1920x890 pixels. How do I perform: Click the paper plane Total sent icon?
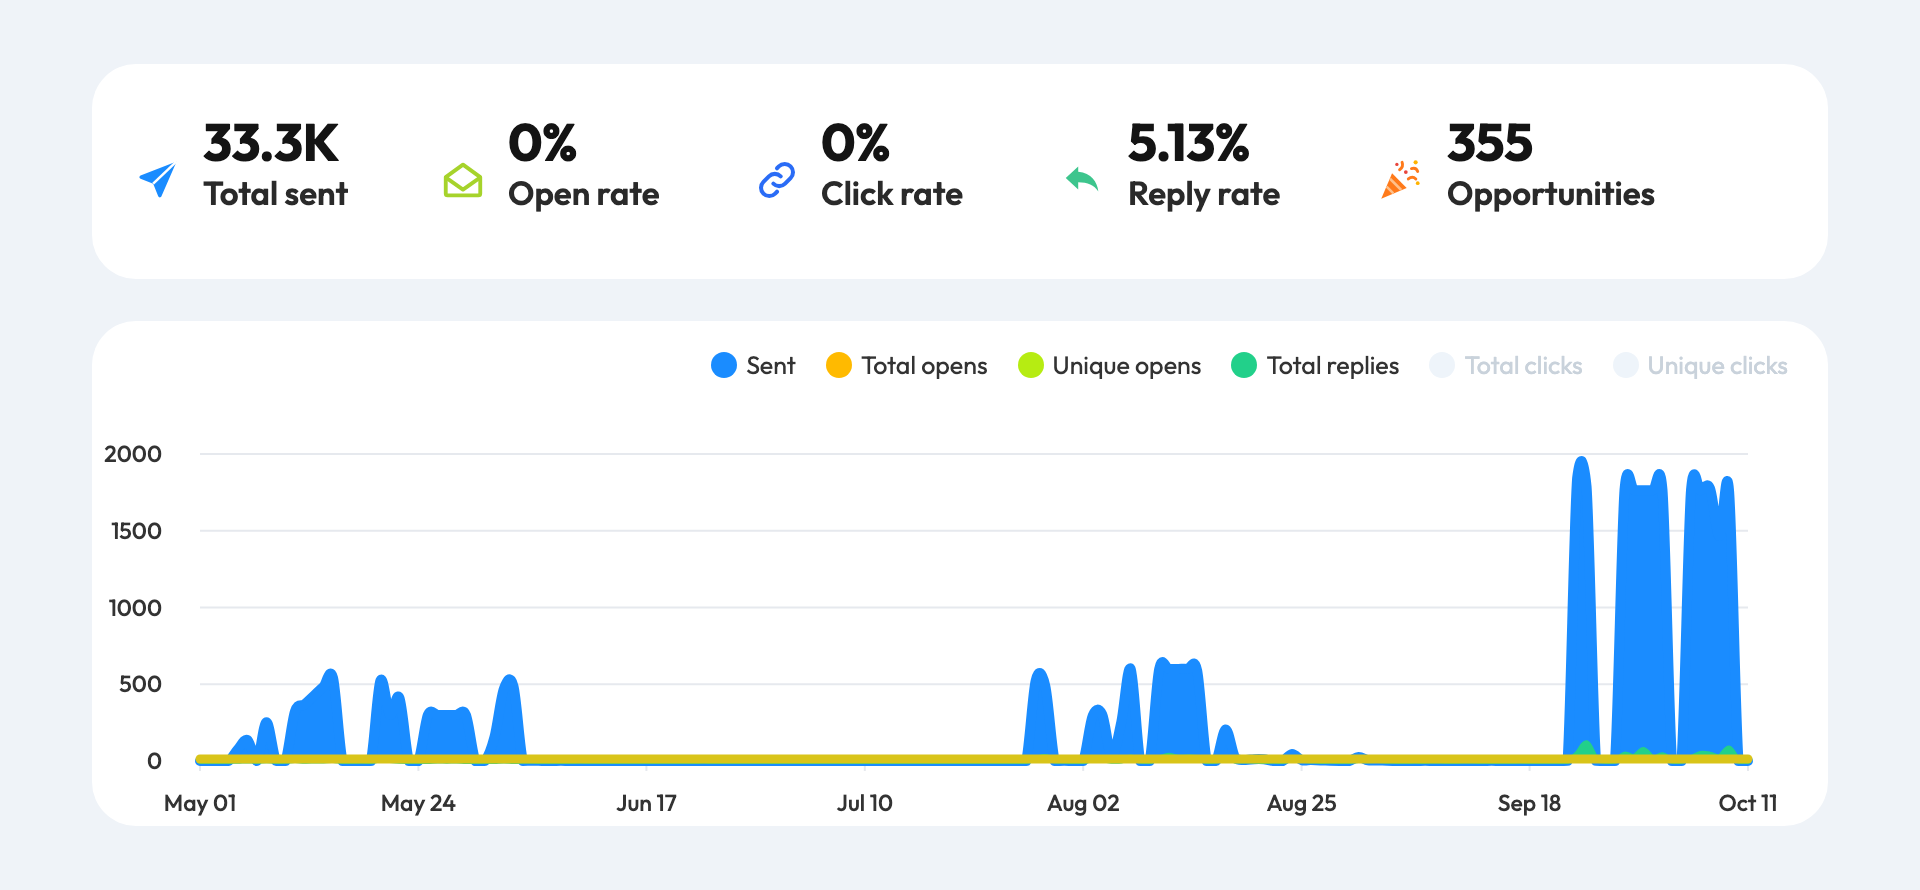[x=157, y=180]
